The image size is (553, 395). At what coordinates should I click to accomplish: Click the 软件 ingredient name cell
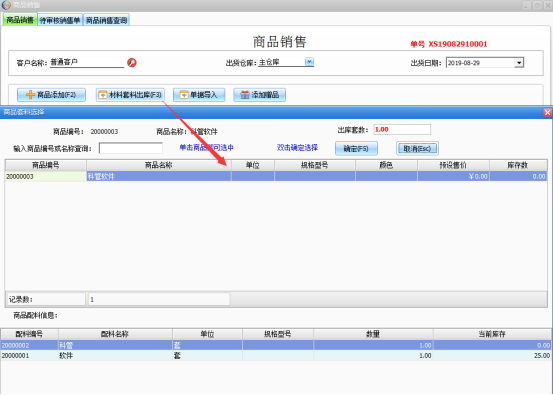coord(115,356)
